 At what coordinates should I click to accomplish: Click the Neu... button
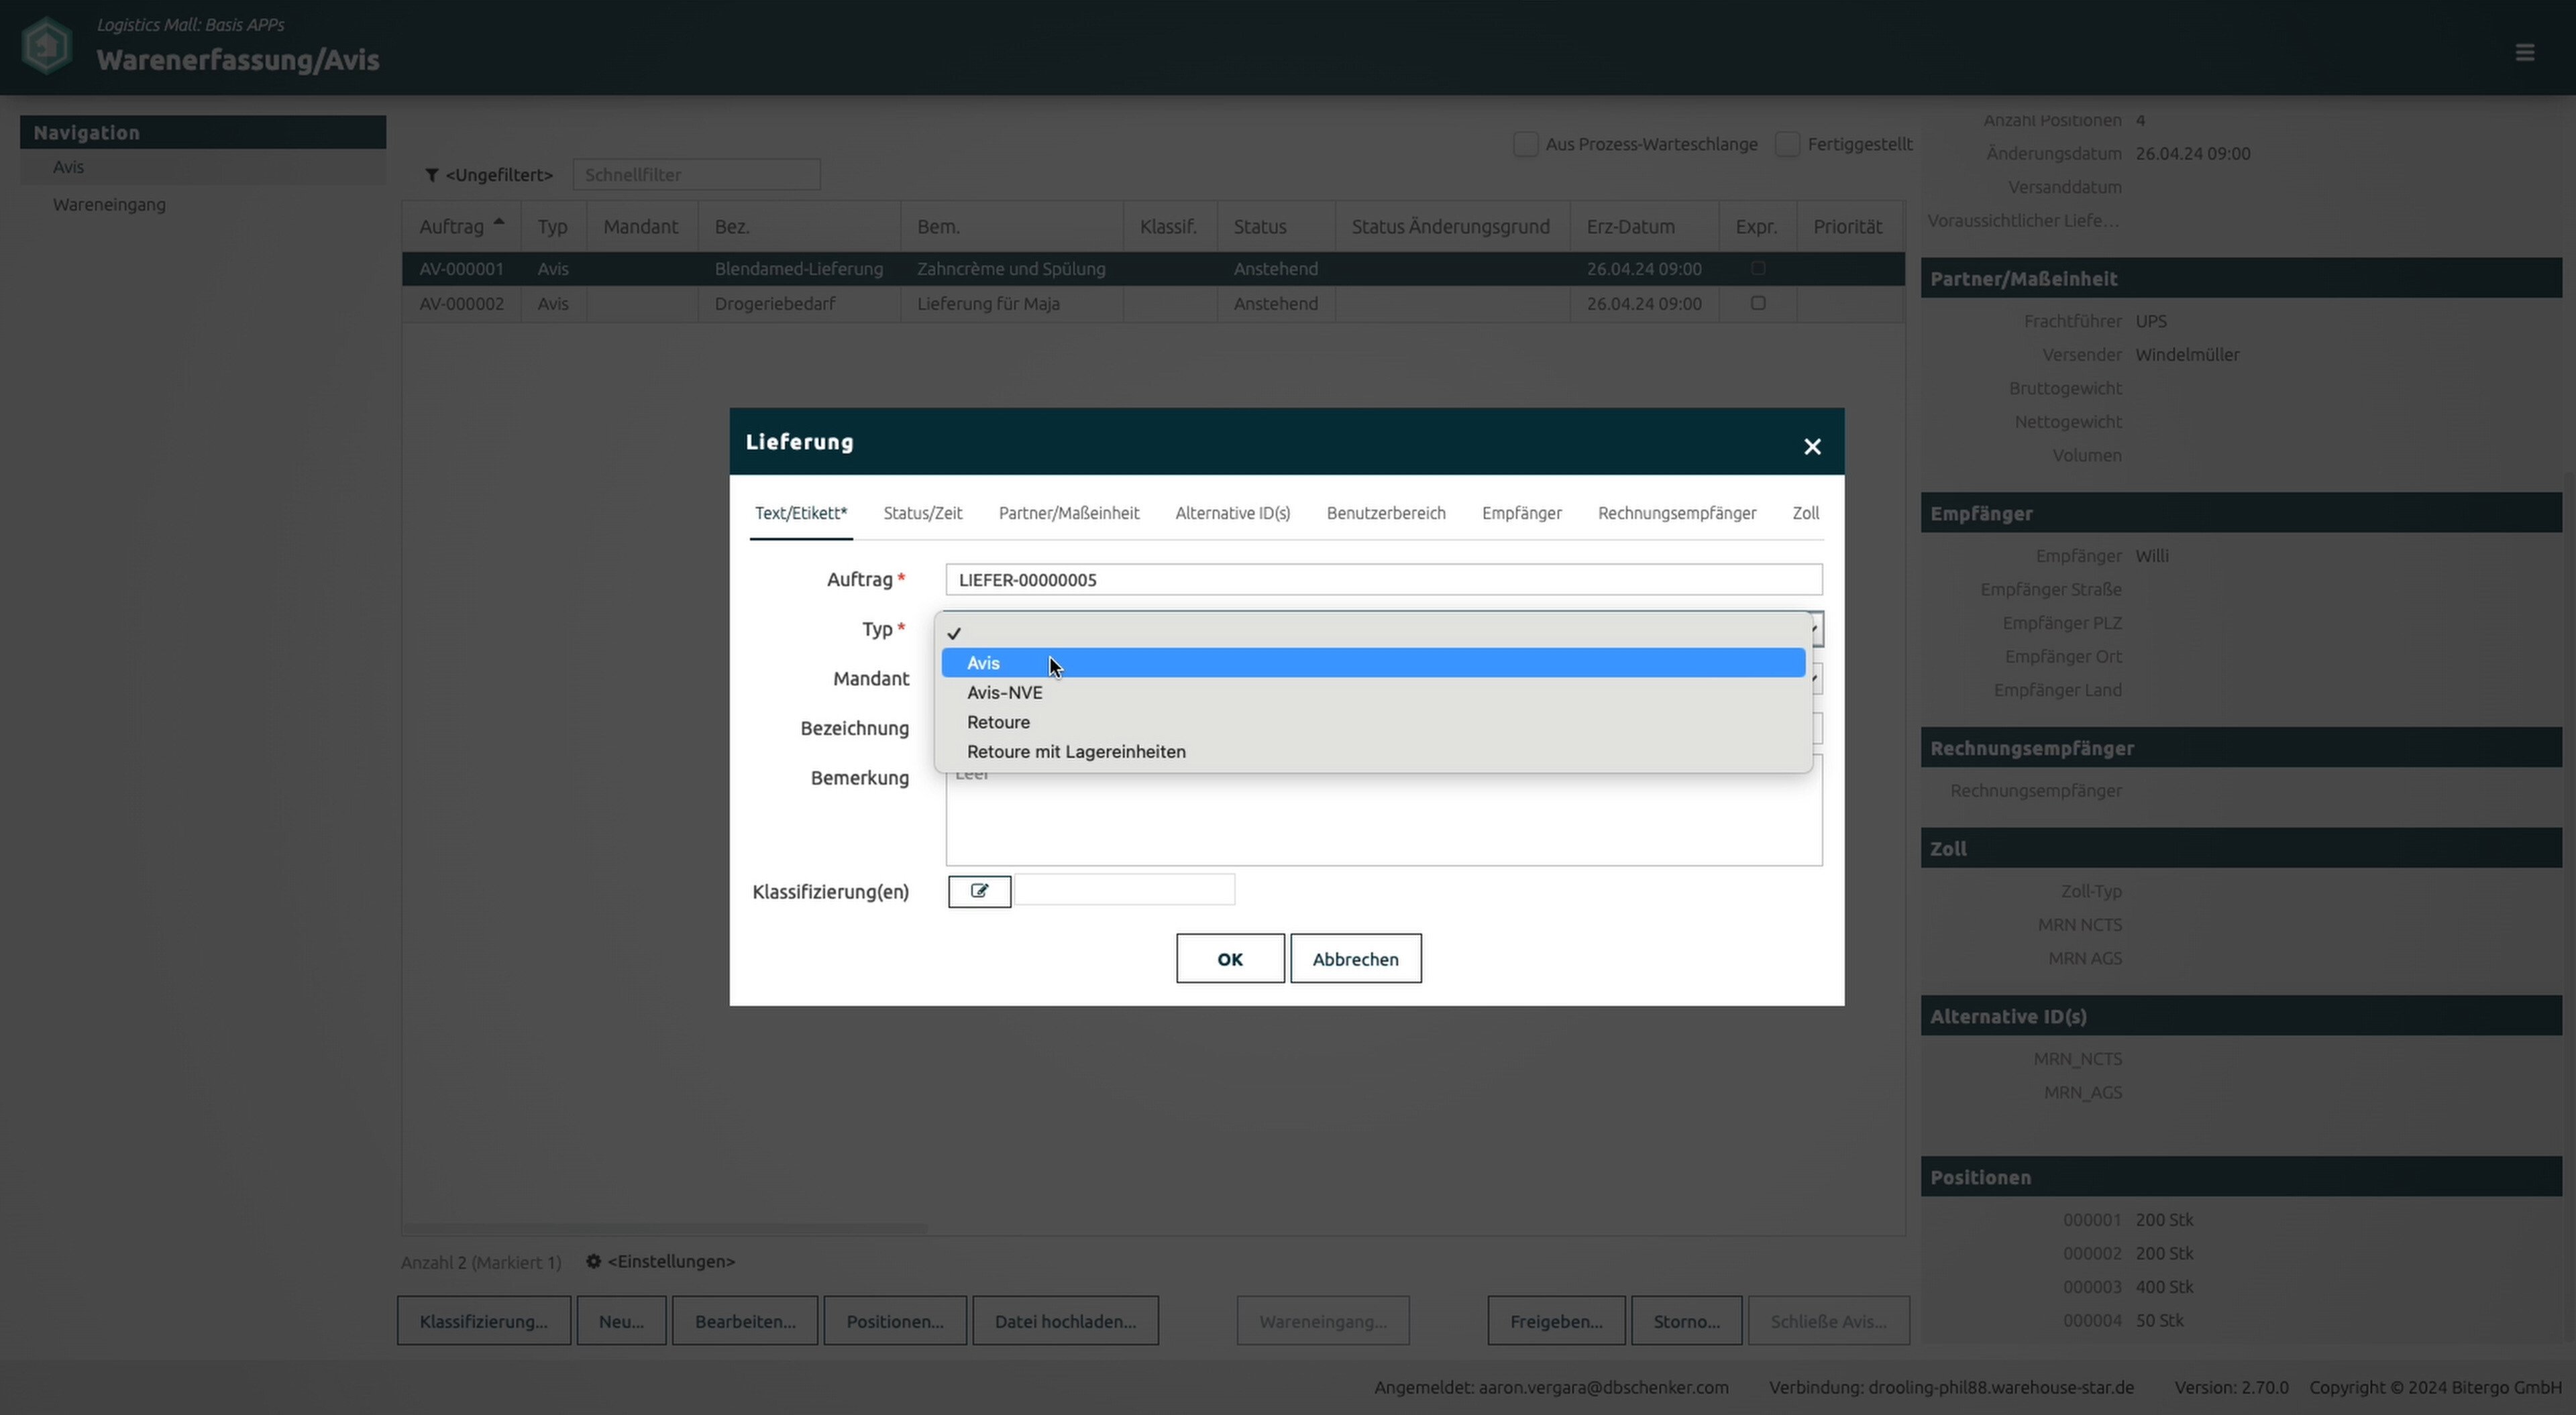coord(621,1321)
